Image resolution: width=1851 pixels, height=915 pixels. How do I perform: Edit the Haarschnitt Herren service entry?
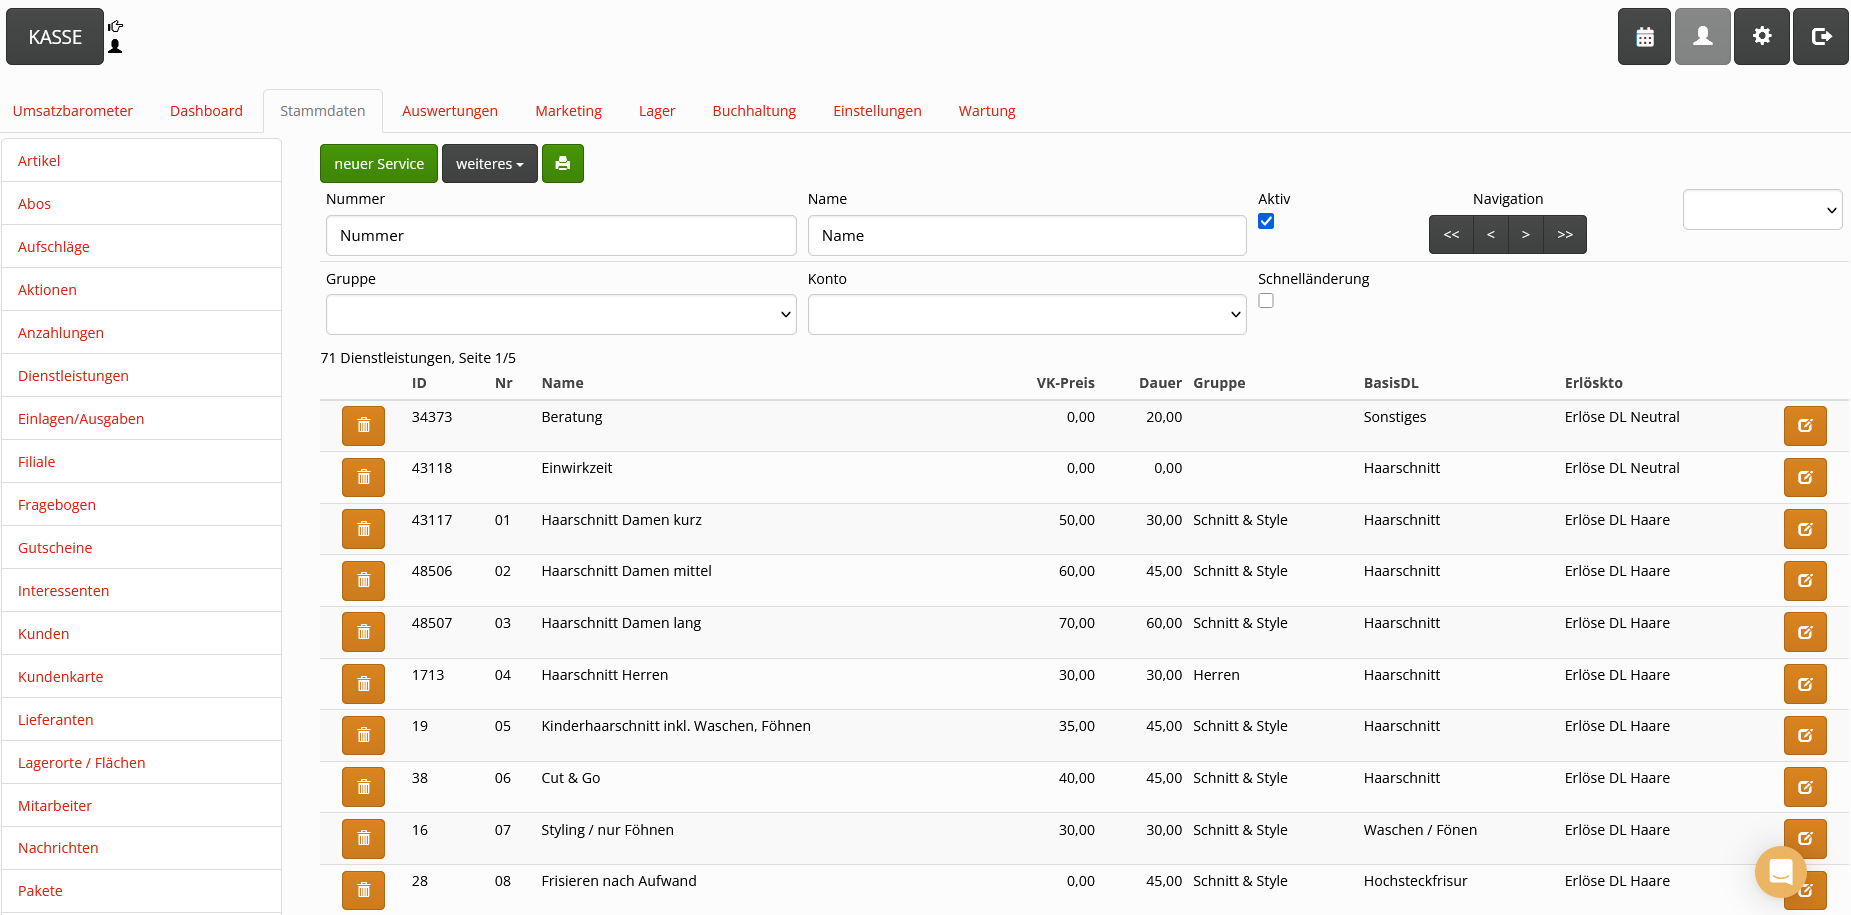[1804, 684]
